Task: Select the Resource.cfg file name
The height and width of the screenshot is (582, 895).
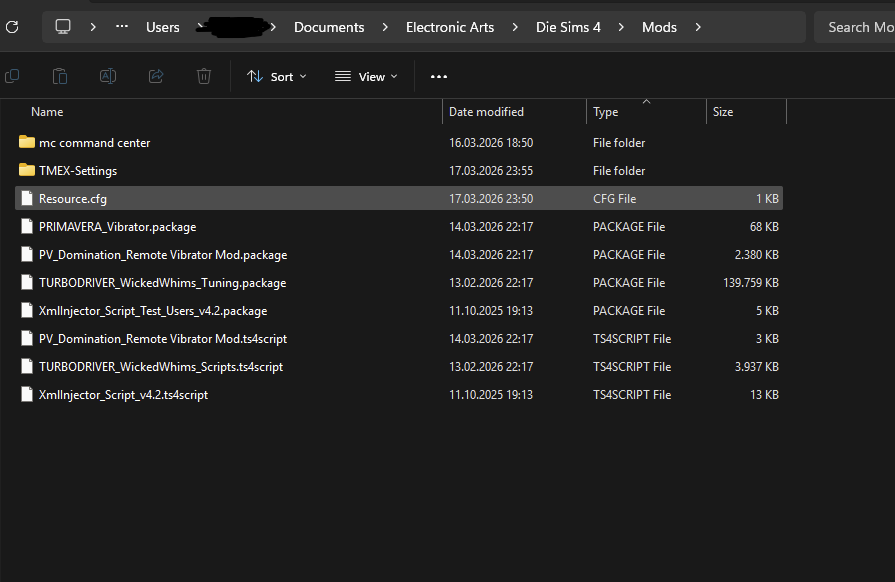Action: tap(73, 199)
